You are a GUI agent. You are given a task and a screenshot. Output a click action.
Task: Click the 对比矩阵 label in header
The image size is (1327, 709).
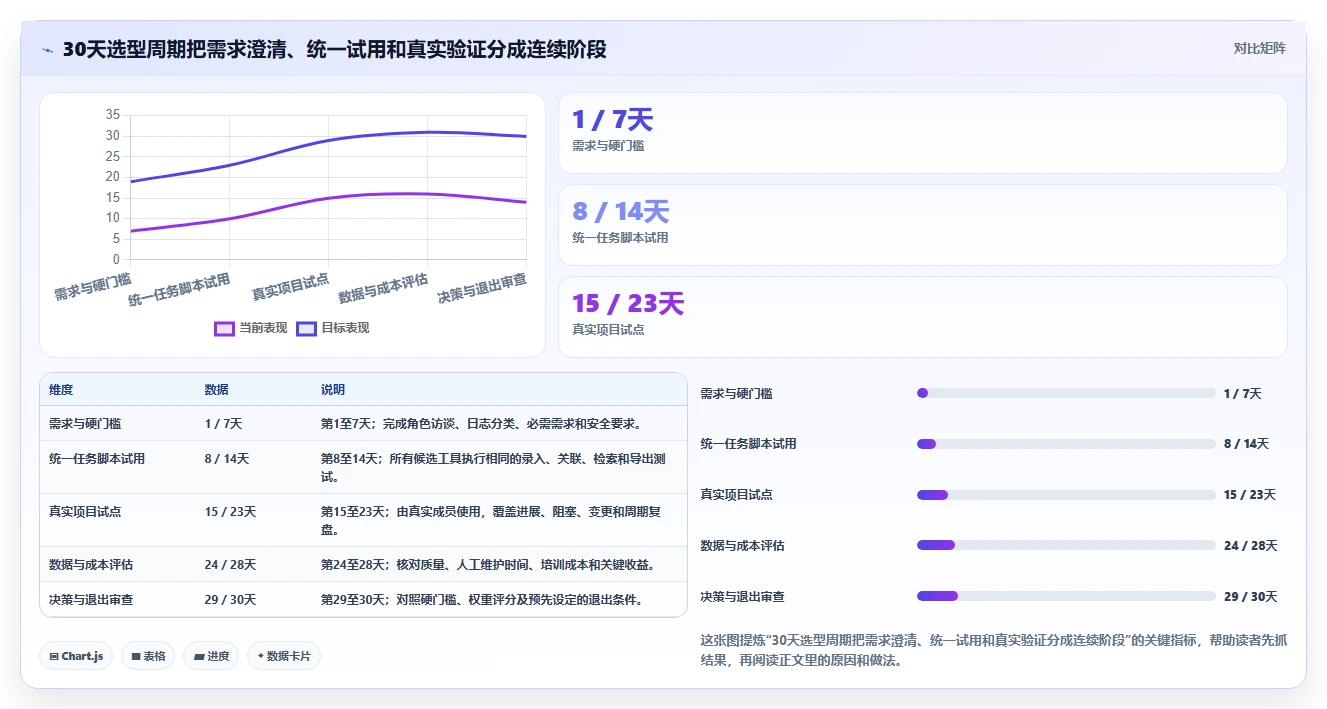pos(1259,48)
